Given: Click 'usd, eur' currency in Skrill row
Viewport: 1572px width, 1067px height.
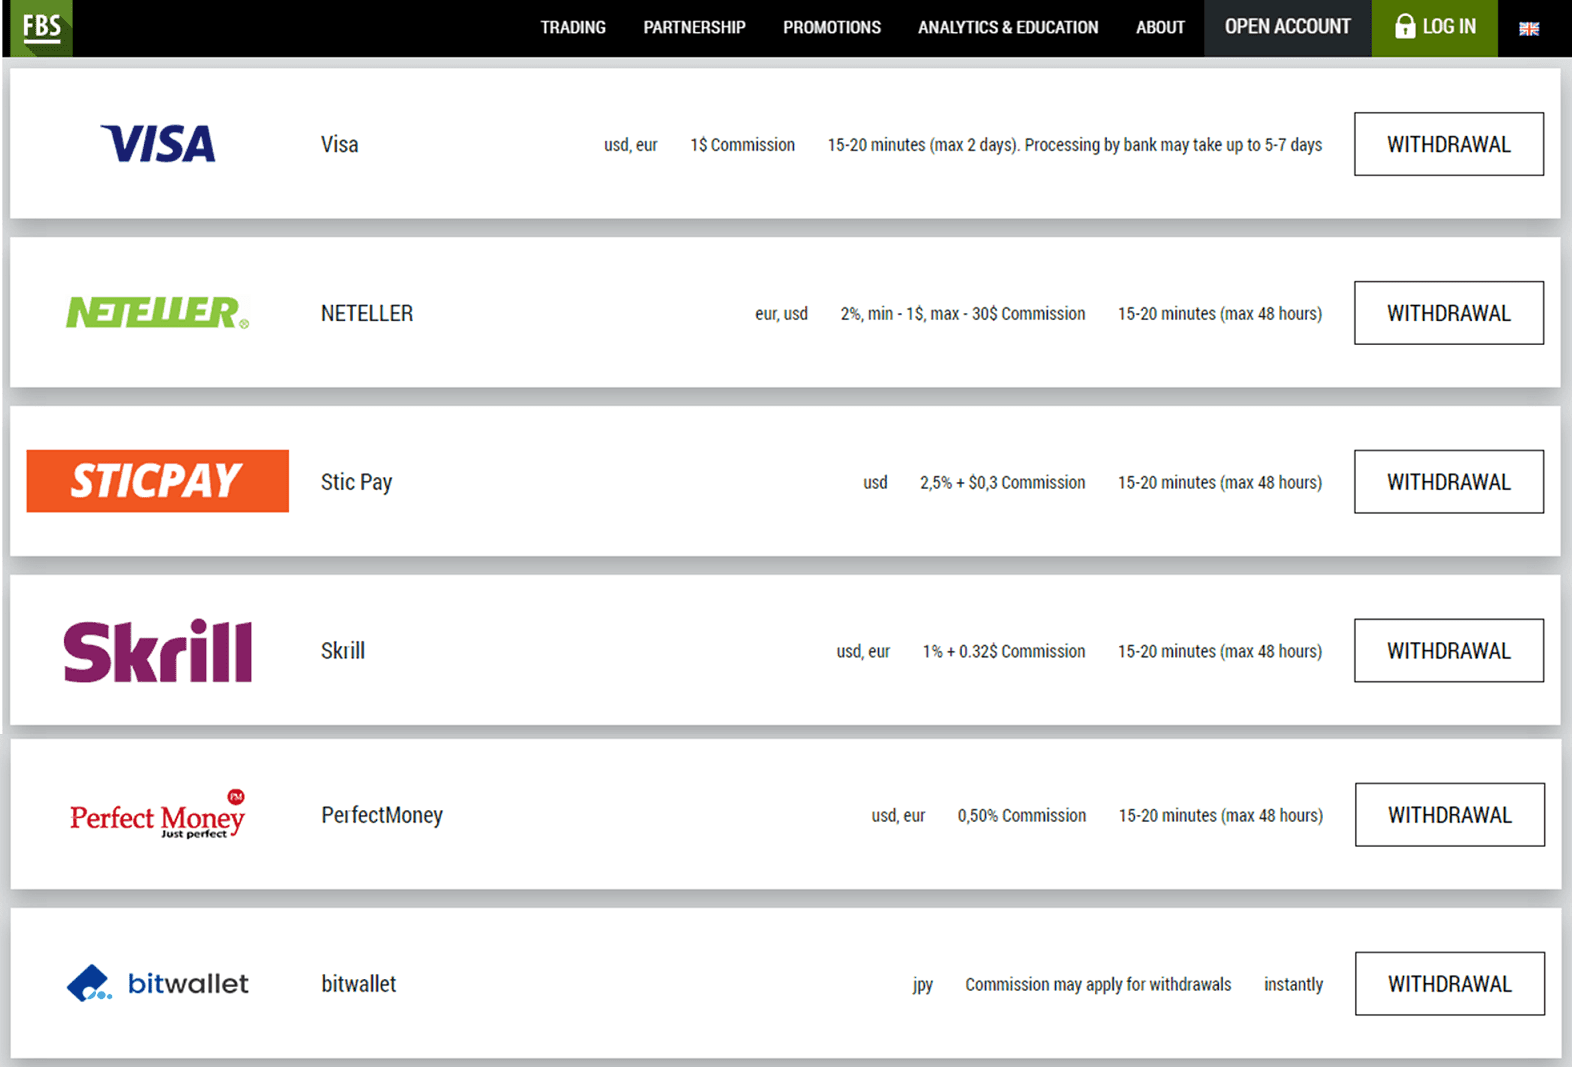Looking at the screenshot, I should pyautogui.click(x=863, y=652).
